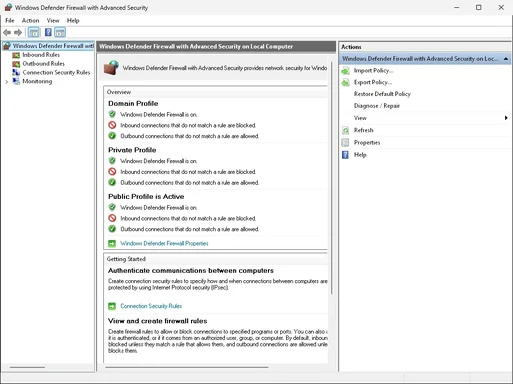513x384 pixels.
Task: Click green arrow icon beside Connection Security Rules link
Action: [112, 306]
